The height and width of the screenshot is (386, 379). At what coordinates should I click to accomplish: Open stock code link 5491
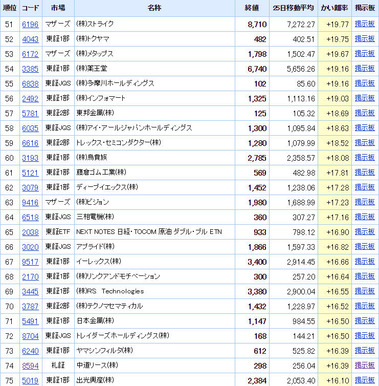point(30,321)
